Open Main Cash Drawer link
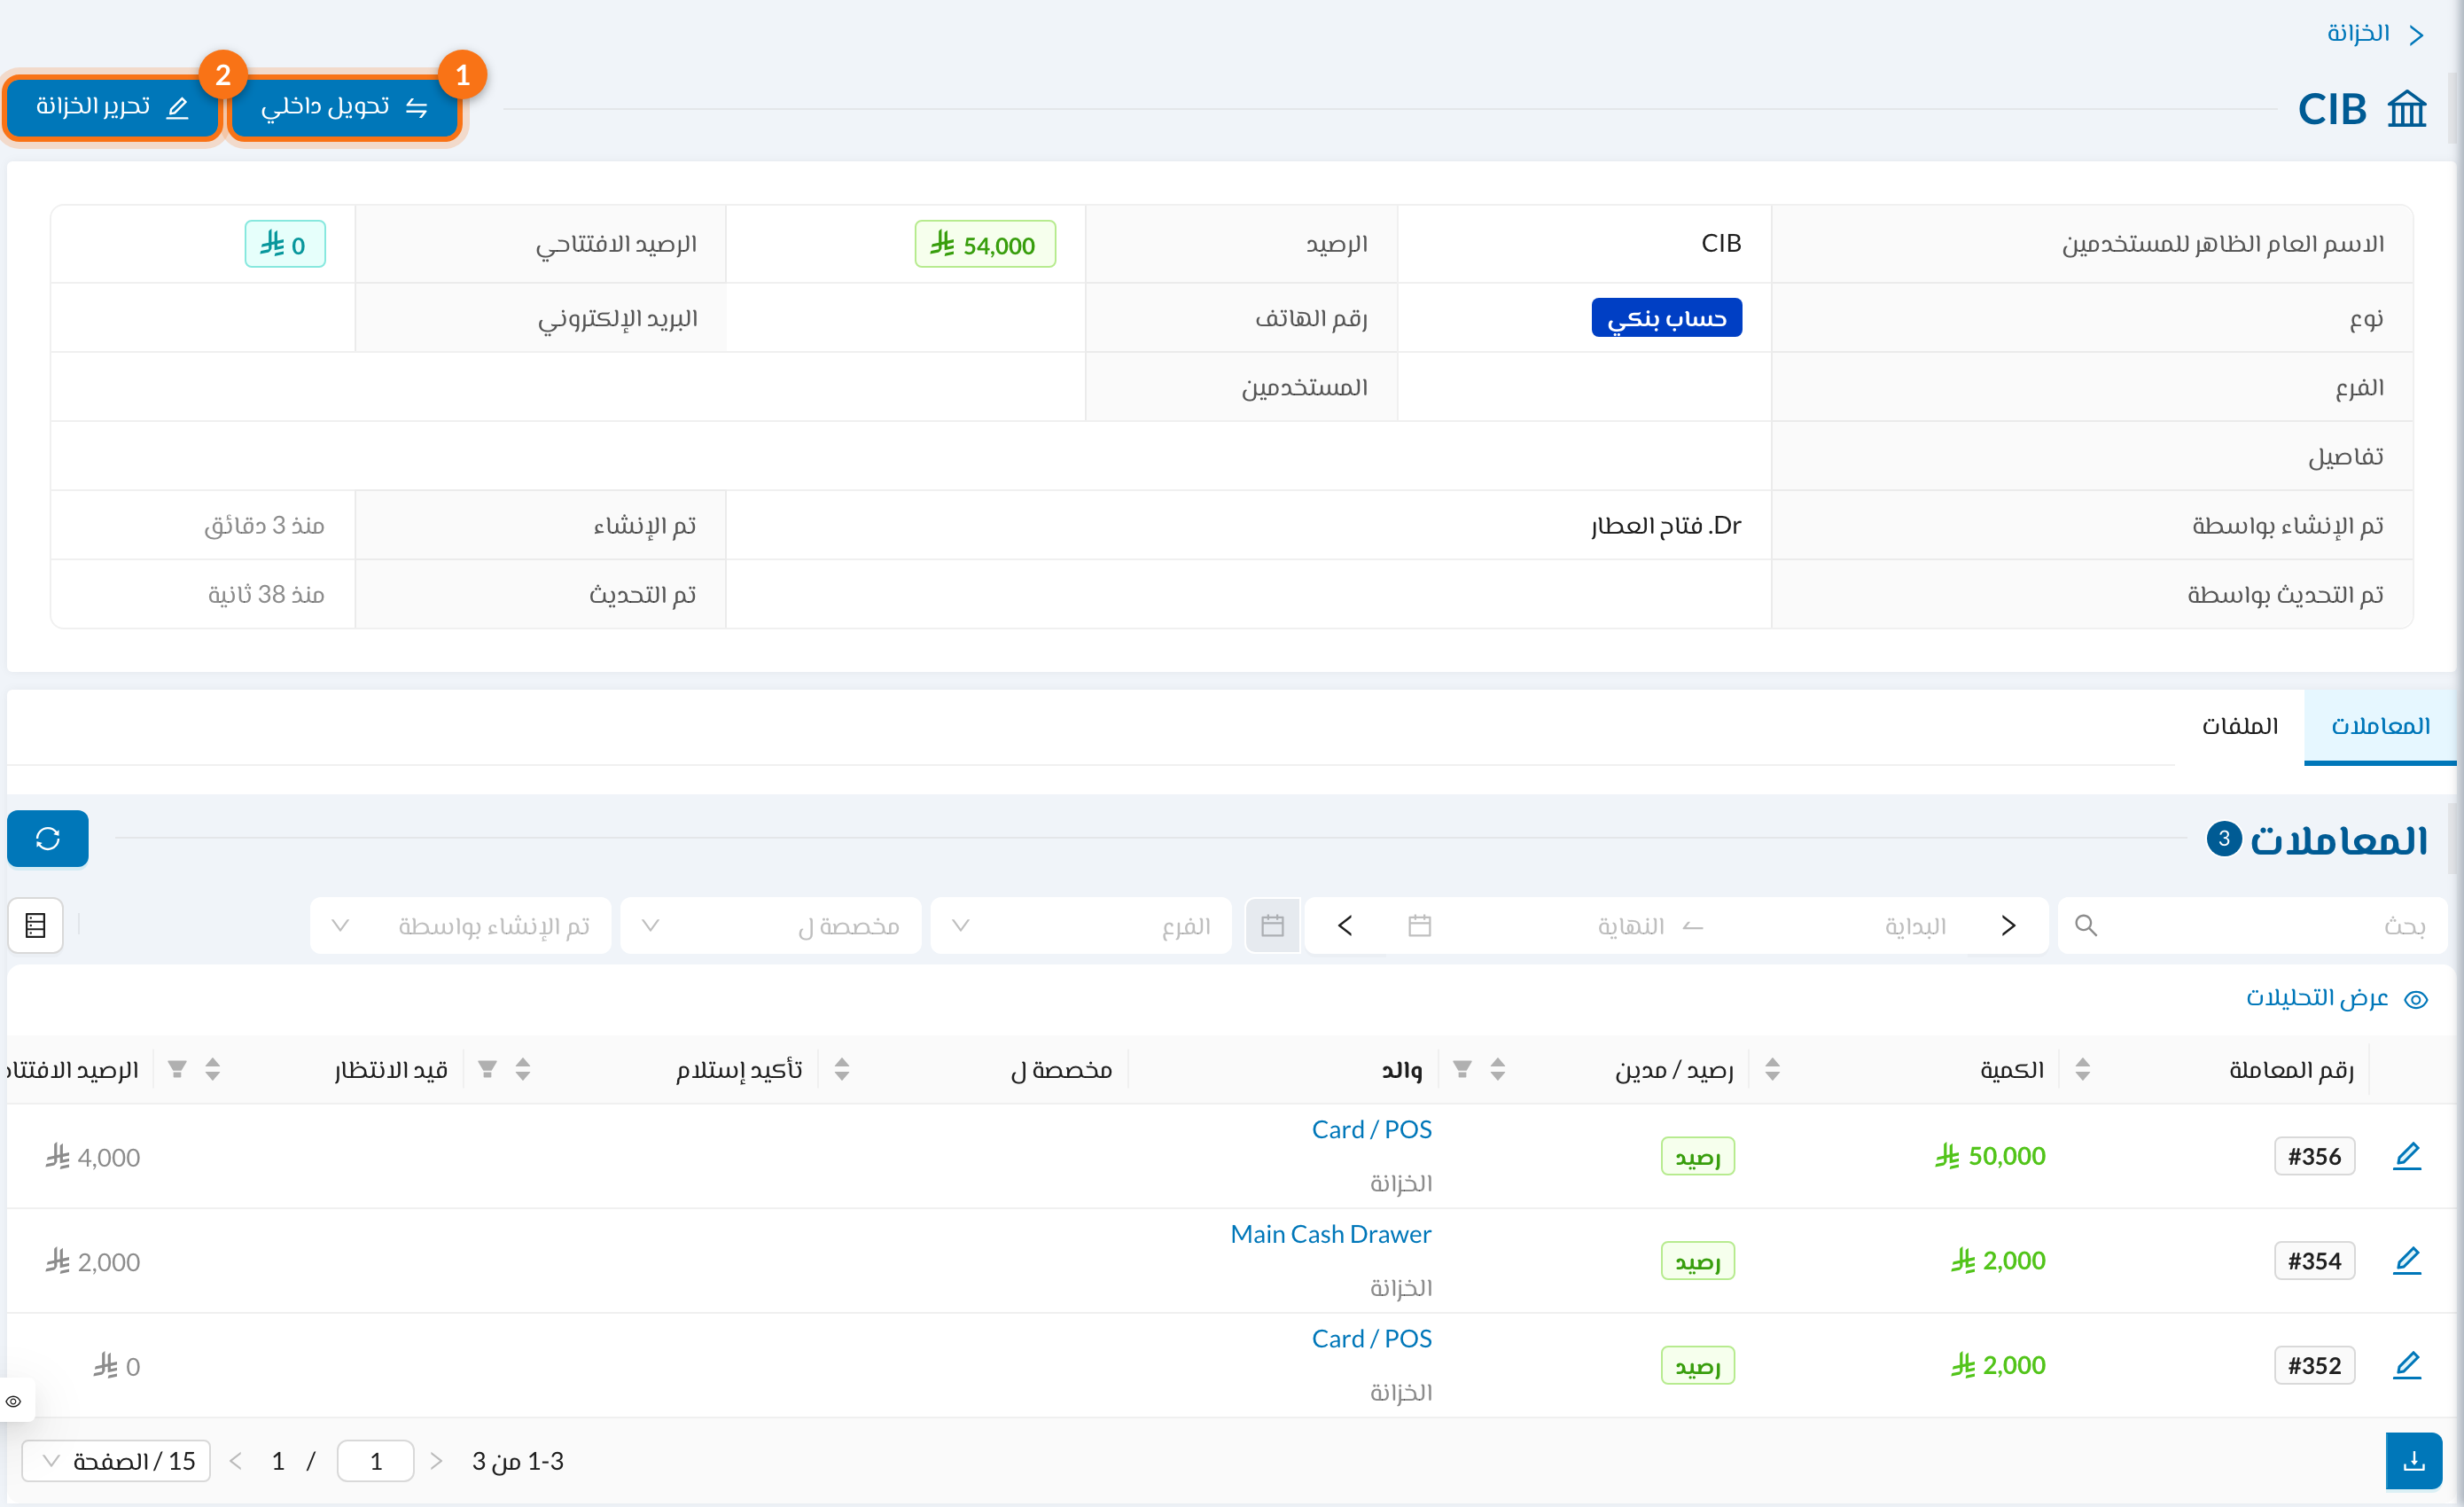Viewport: 2464px width, 1507px height. [1330, 1234]
